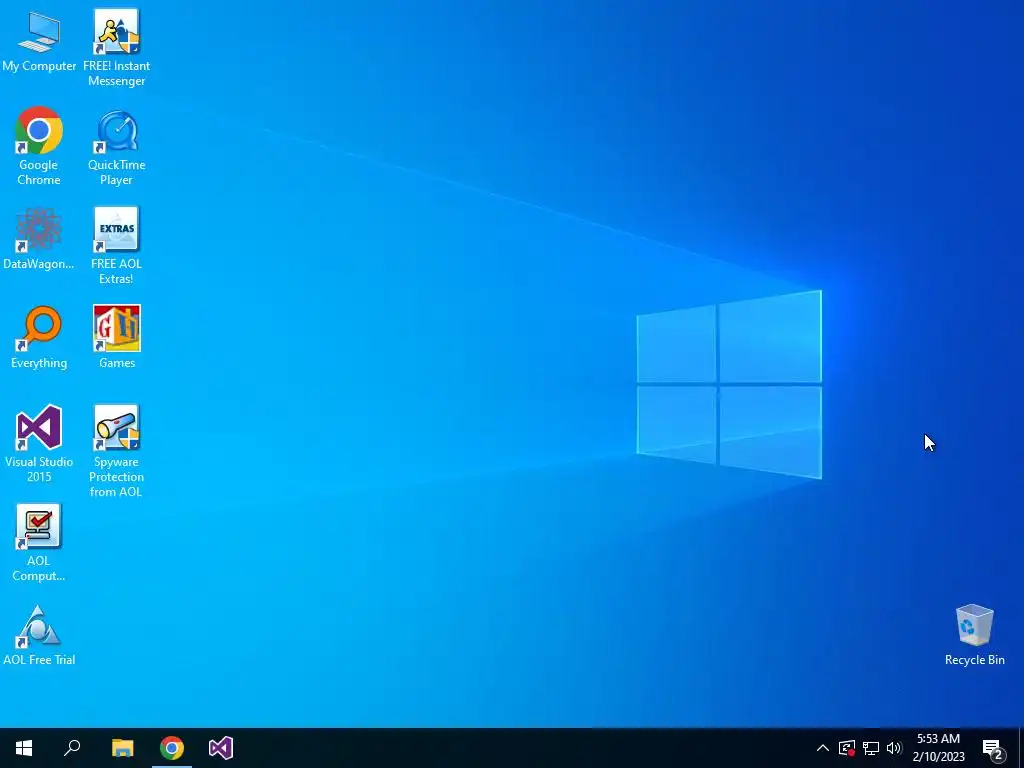Select Spyware Protection from AOL shortcut

coord(116,451)
